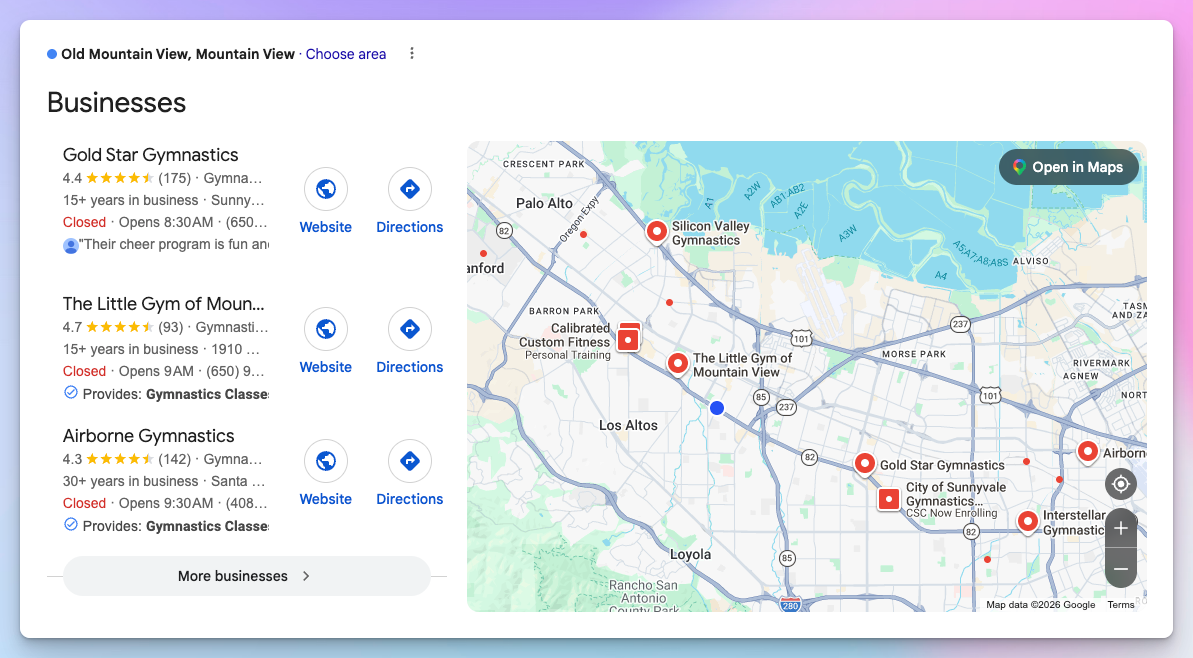The image size is (1193, 658).
Task: Click the my-location target icon on map
Action: tap(1121, 484)
